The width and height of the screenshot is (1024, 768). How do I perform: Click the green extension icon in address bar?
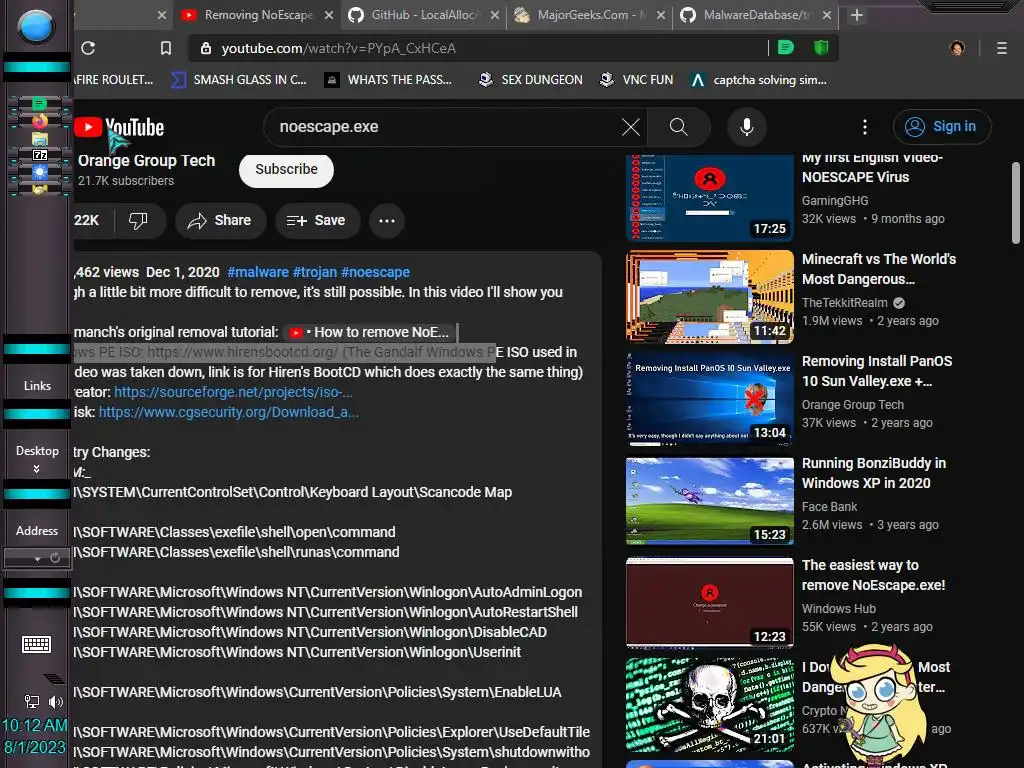(x=786, y=48)
